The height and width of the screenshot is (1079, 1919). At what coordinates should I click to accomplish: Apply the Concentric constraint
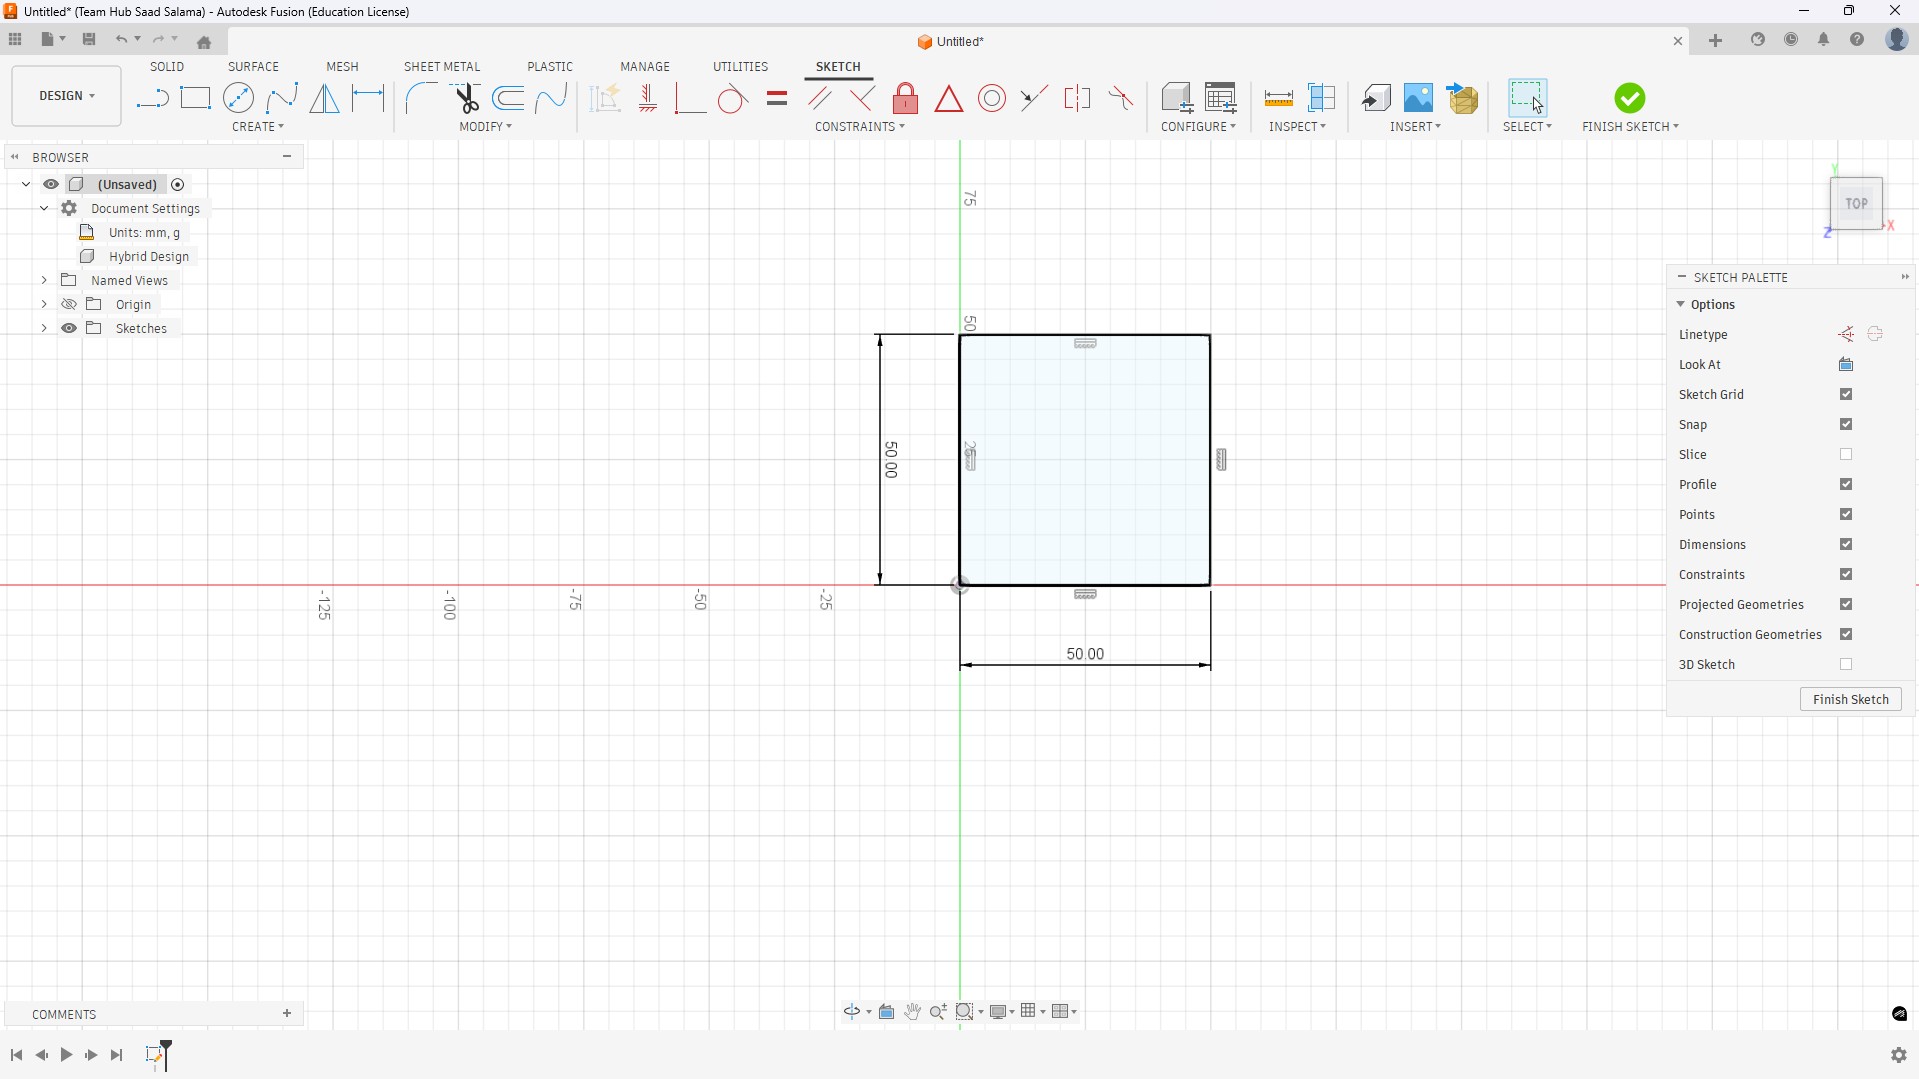pyautogui.click(x=992, y=98)
